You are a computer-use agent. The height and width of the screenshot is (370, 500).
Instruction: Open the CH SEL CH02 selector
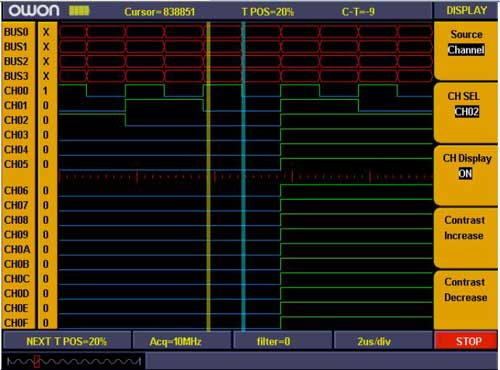pos(466,112)
